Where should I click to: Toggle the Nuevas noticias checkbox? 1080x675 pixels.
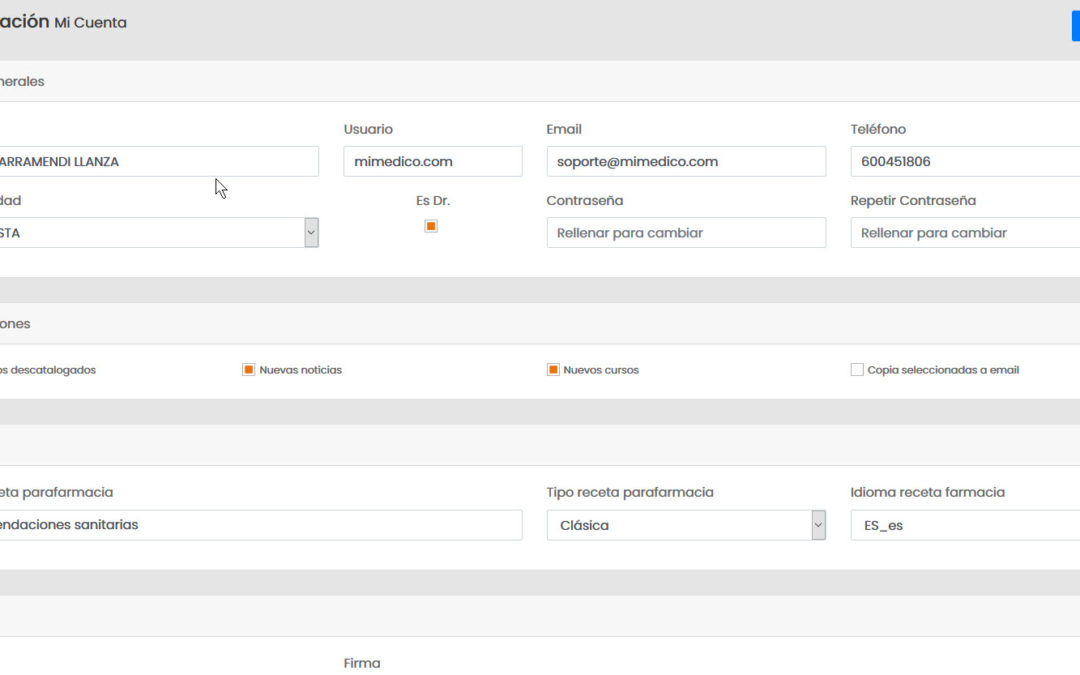pyautogui.click(x=249, y=370)
